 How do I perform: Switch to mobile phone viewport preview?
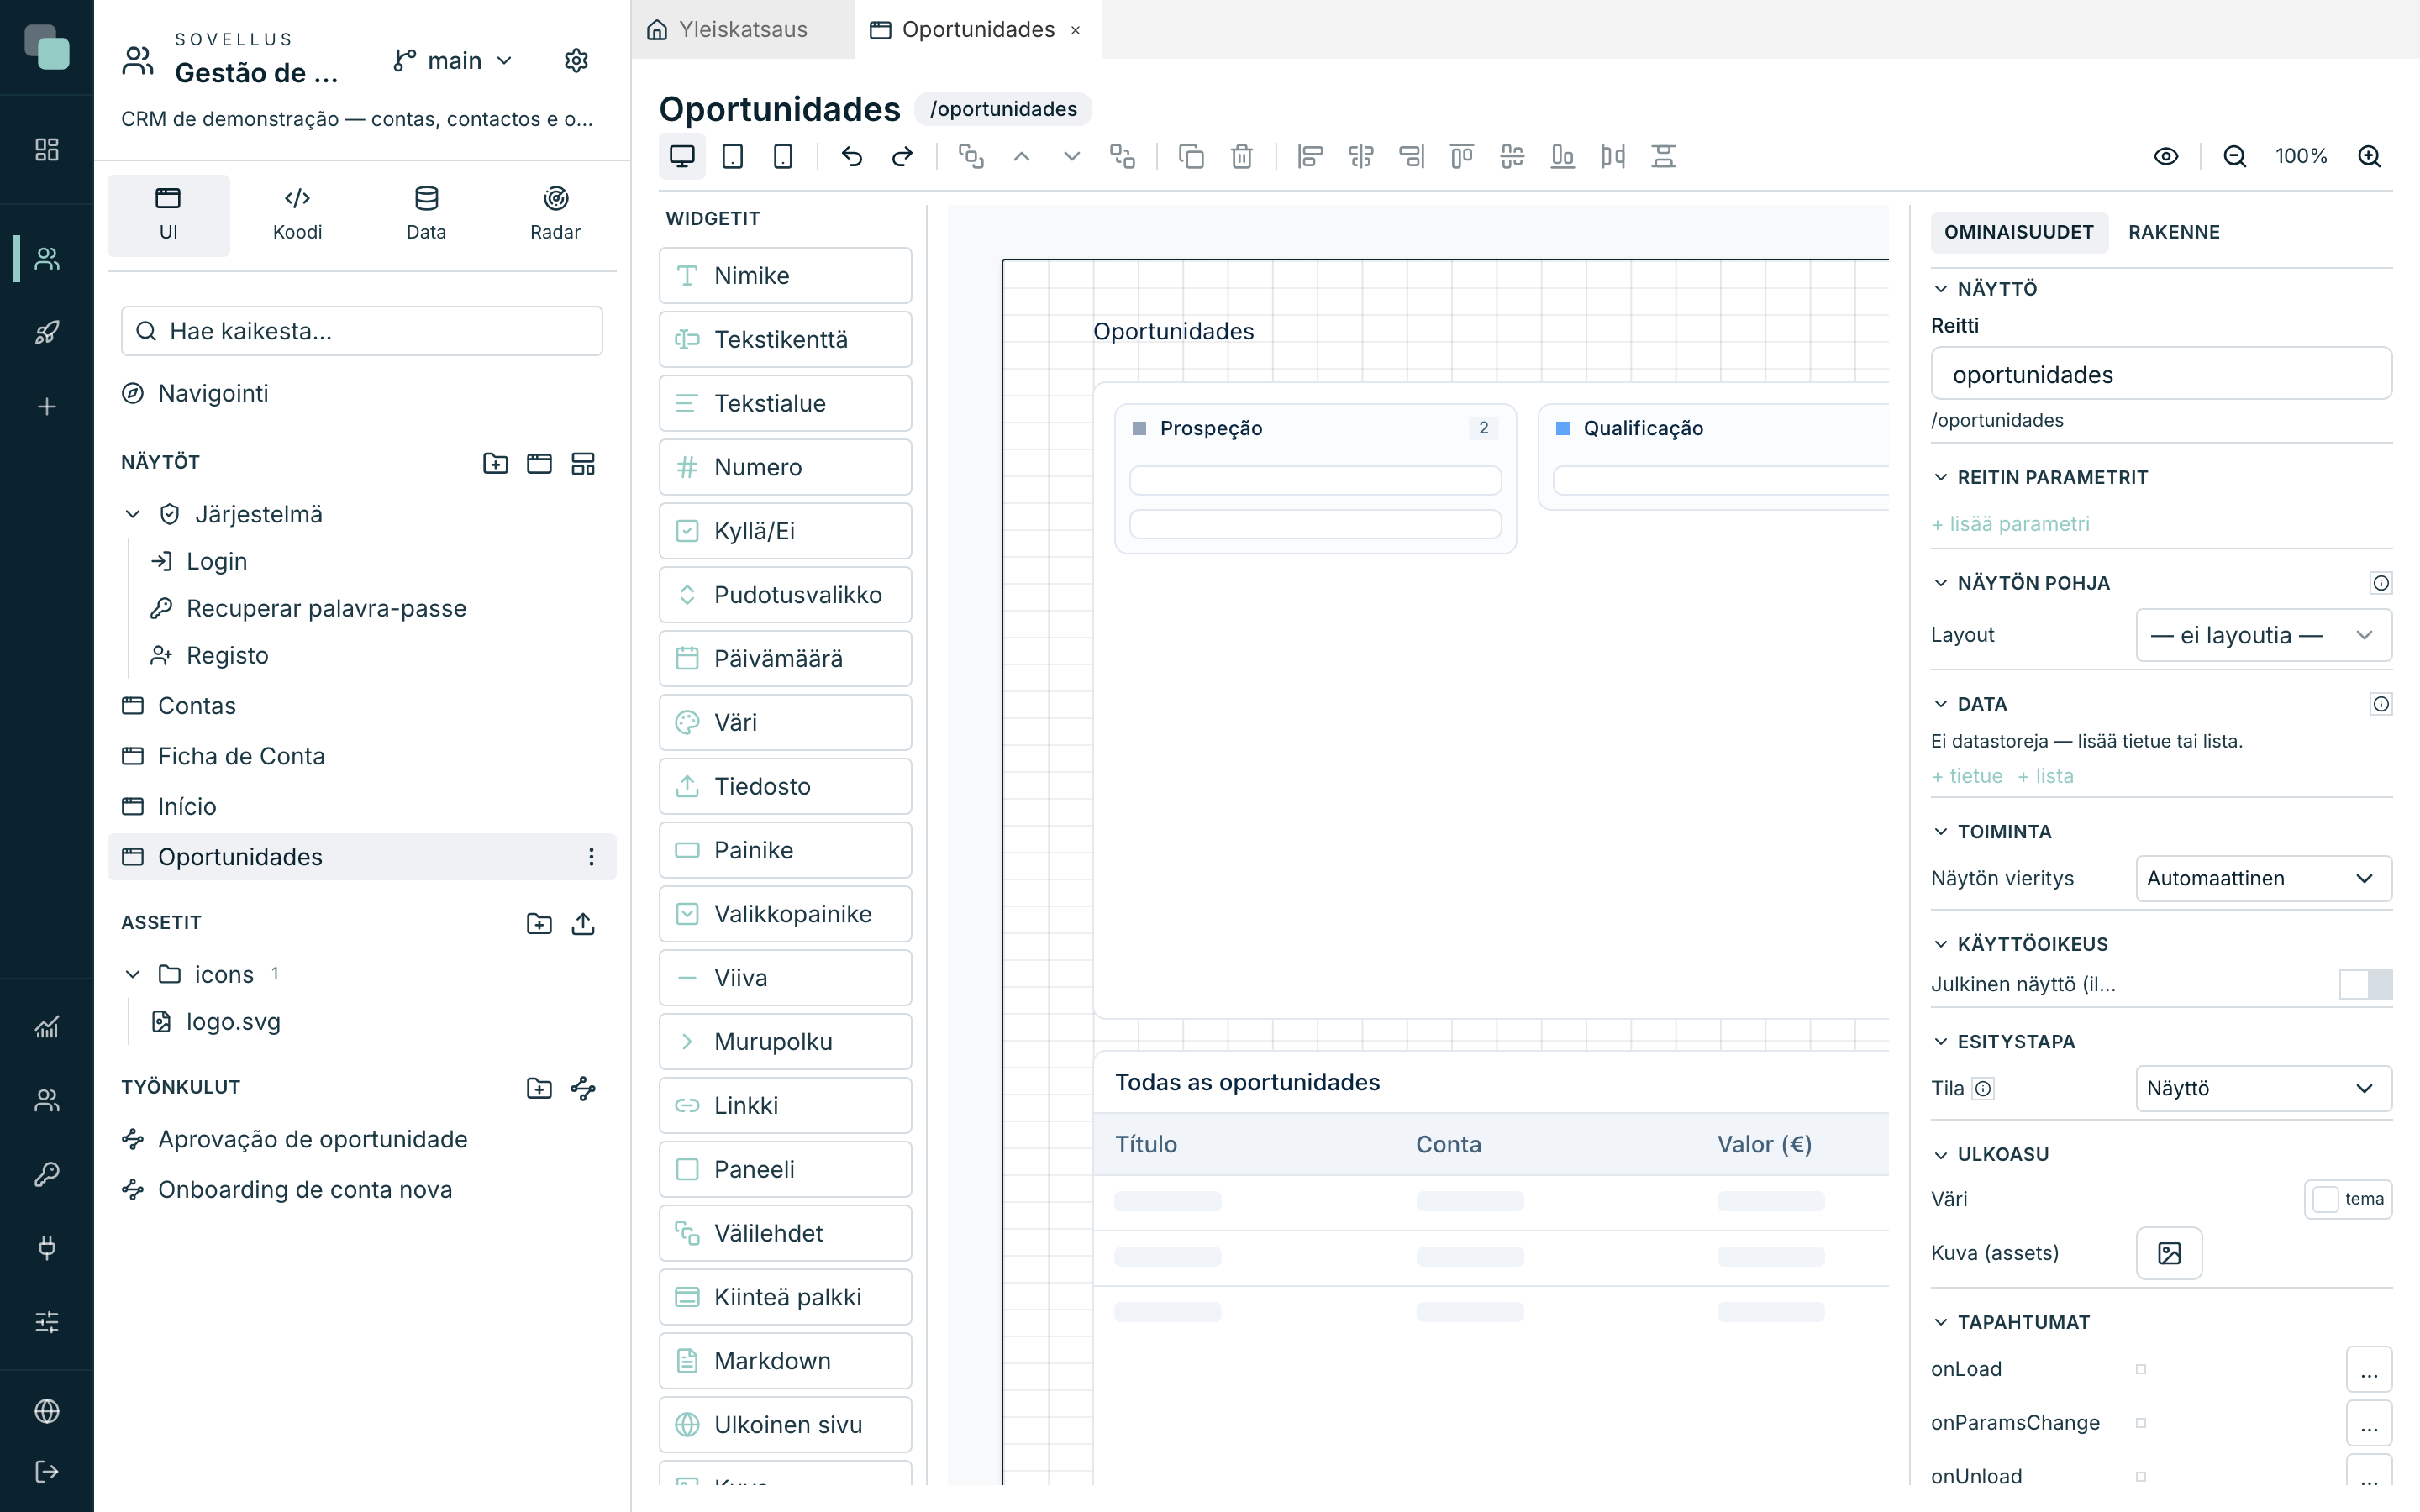(x=783, y=156)
